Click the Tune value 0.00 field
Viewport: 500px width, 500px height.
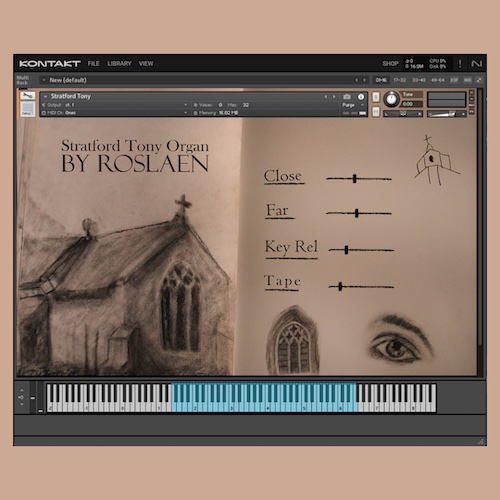pyautogui.click(x=412, y=104)
